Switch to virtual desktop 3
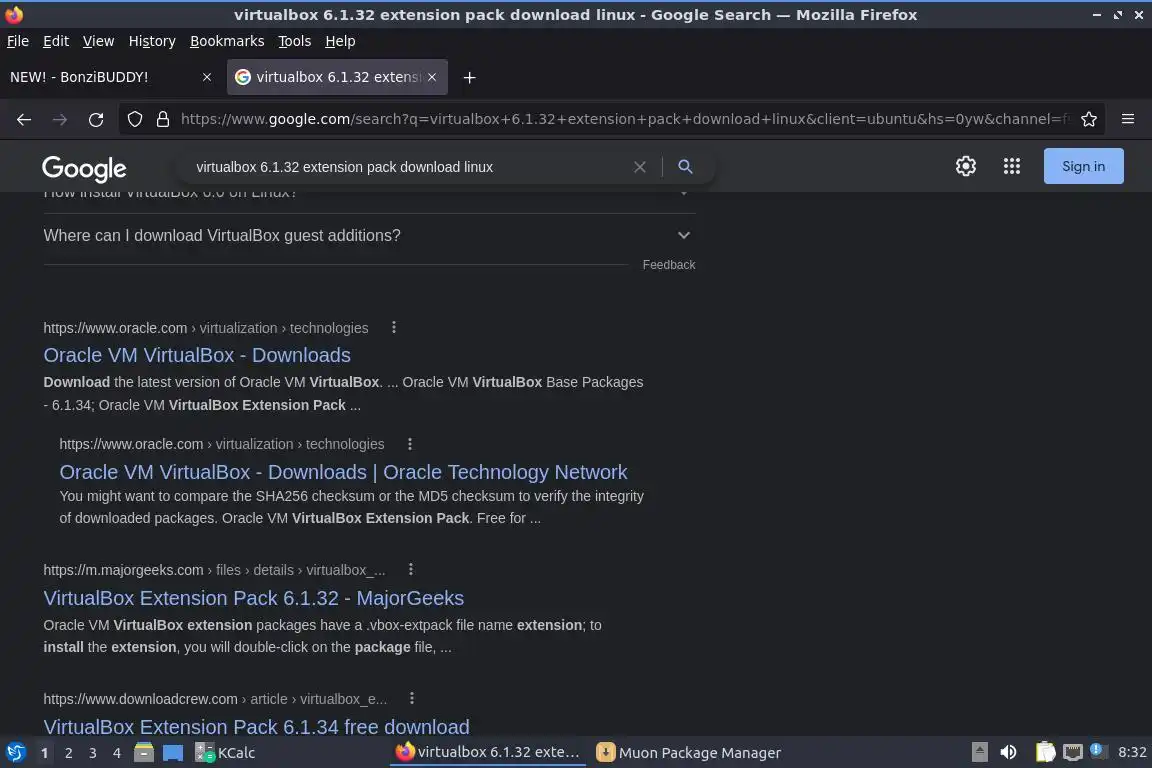Viewport: 1152px width, 768px height. [x=93, y=753]
